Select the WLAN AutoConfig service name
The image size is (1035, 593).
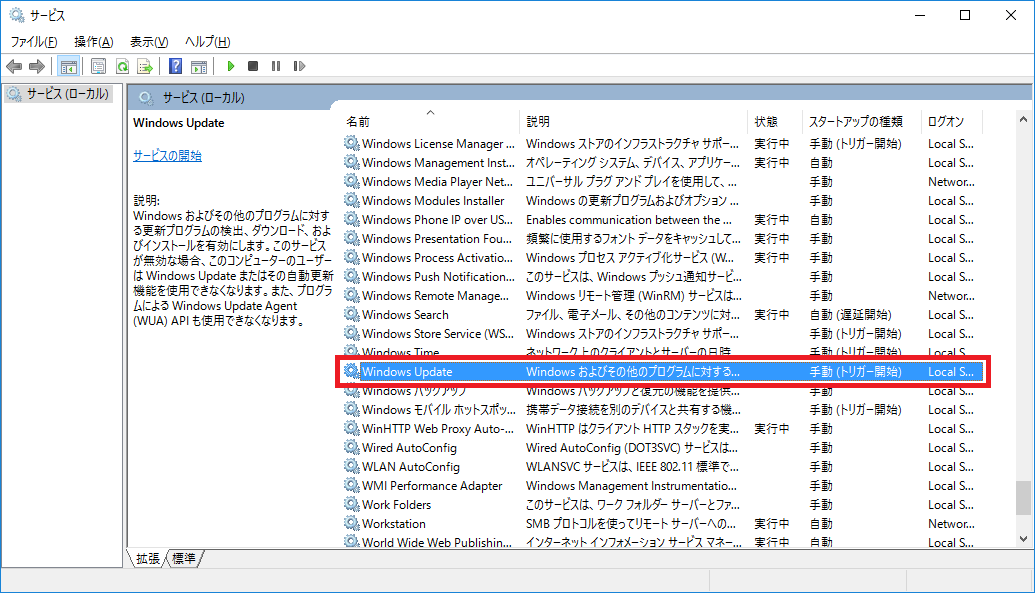click(x=411, y=467)
